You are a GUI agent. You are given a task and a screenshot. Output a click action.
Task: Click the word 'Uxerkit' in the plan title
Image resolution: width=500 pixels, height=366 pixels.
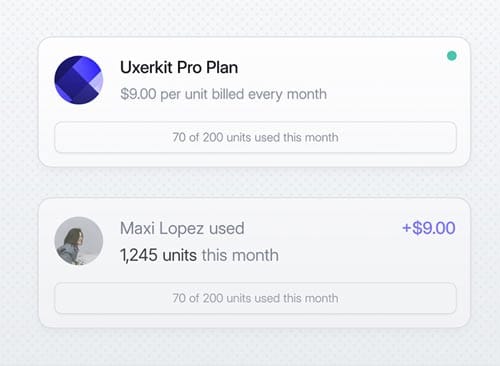(146, 67)
